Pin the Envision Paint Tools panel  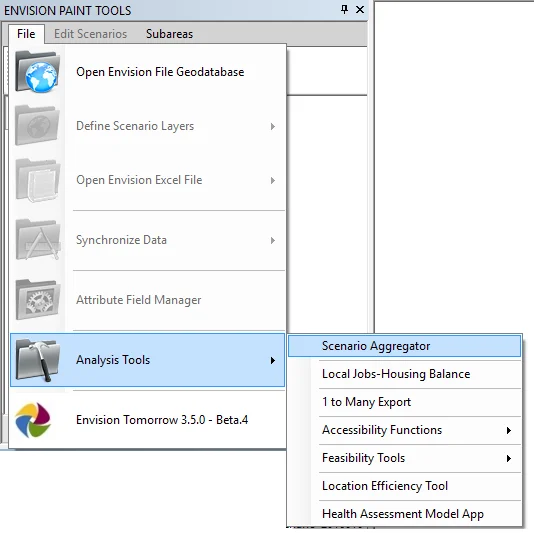coord(344,10)
